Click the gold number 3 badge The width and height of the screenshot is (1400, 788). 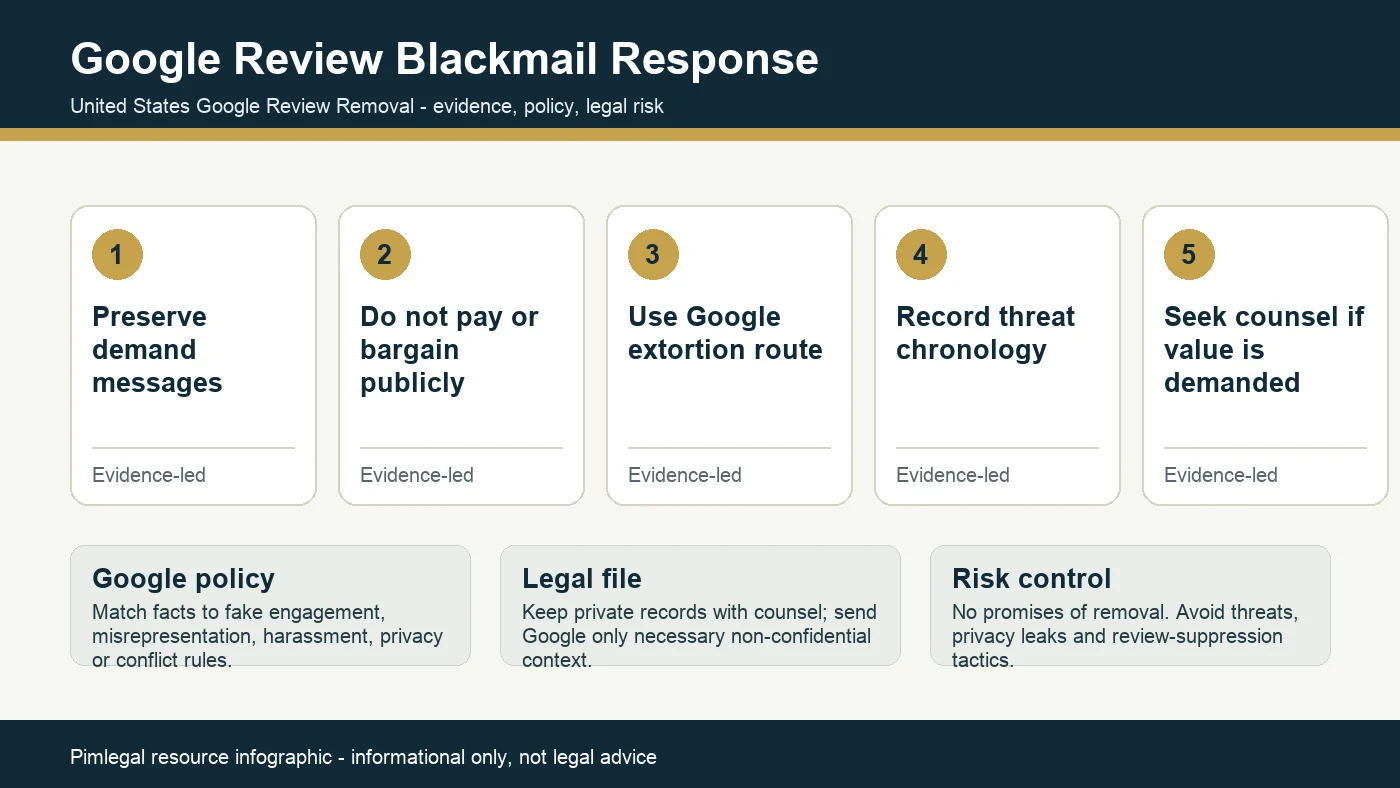[x=654, y=254]
